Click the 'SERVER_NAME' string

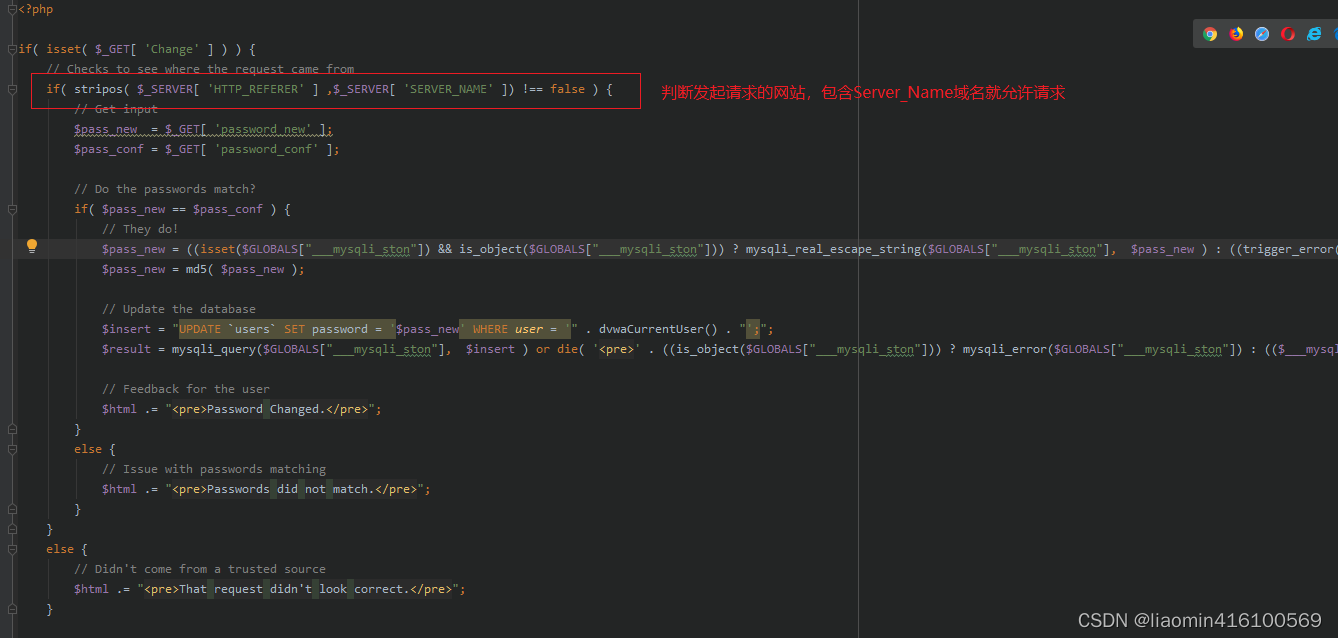(448, 89)
